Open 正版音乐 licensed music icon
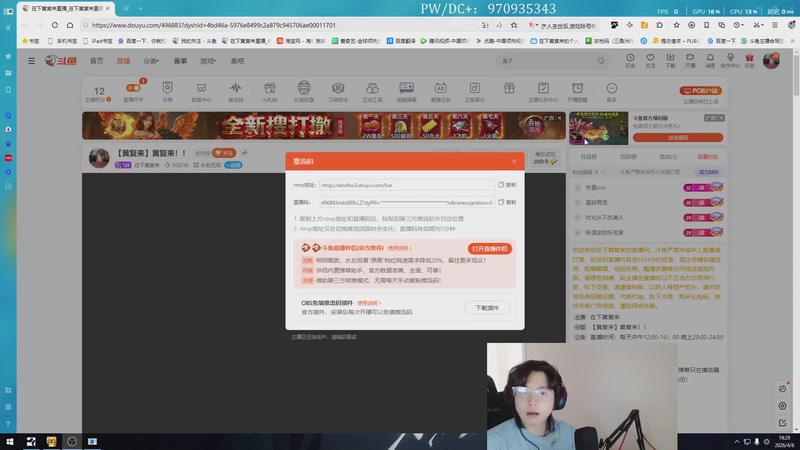The image size is (800, 450). (474, 92)
